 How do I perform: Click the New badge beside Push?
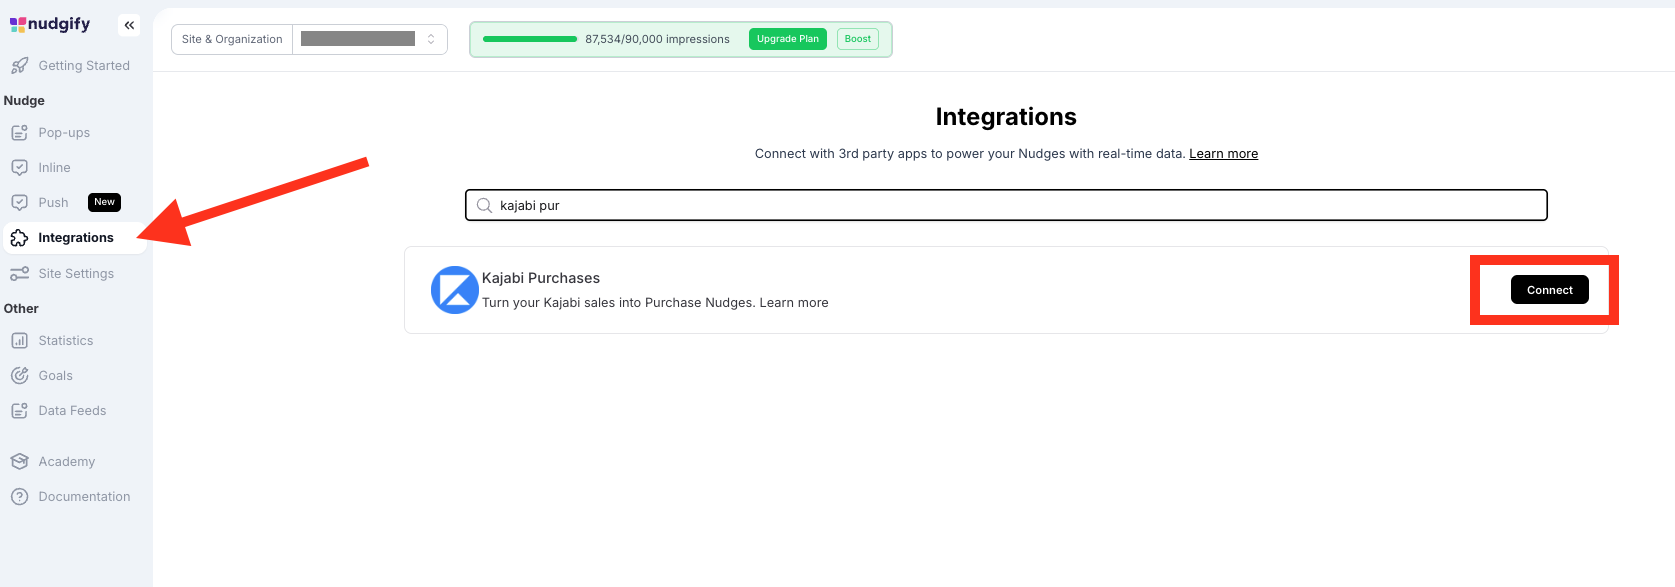tap(104, 202)
